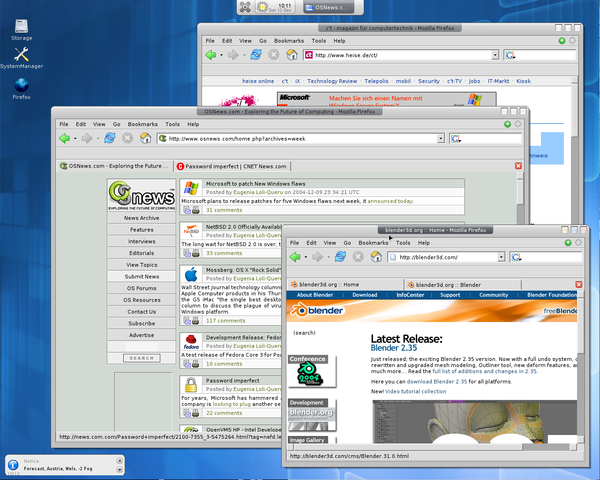600x480 pixels.
Task: Open search engine selector in Blender window
Action: pos(516,258)
